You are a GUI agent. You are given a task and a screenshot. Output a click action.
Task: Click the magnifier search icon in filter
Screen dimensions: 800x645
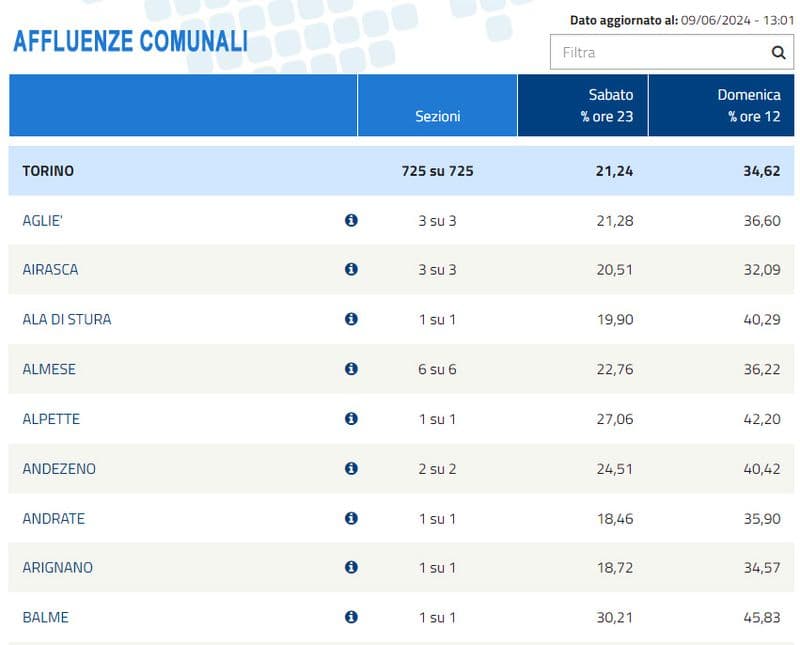778,53
